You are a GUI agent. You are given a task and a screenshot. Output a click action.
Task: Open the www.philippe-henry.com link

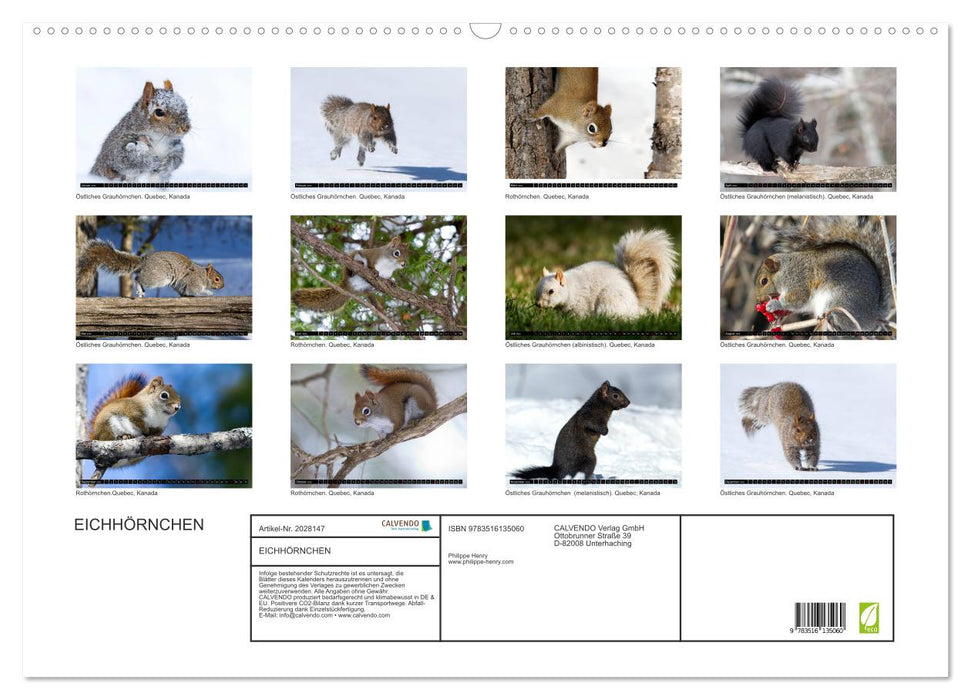click(480, 560)
